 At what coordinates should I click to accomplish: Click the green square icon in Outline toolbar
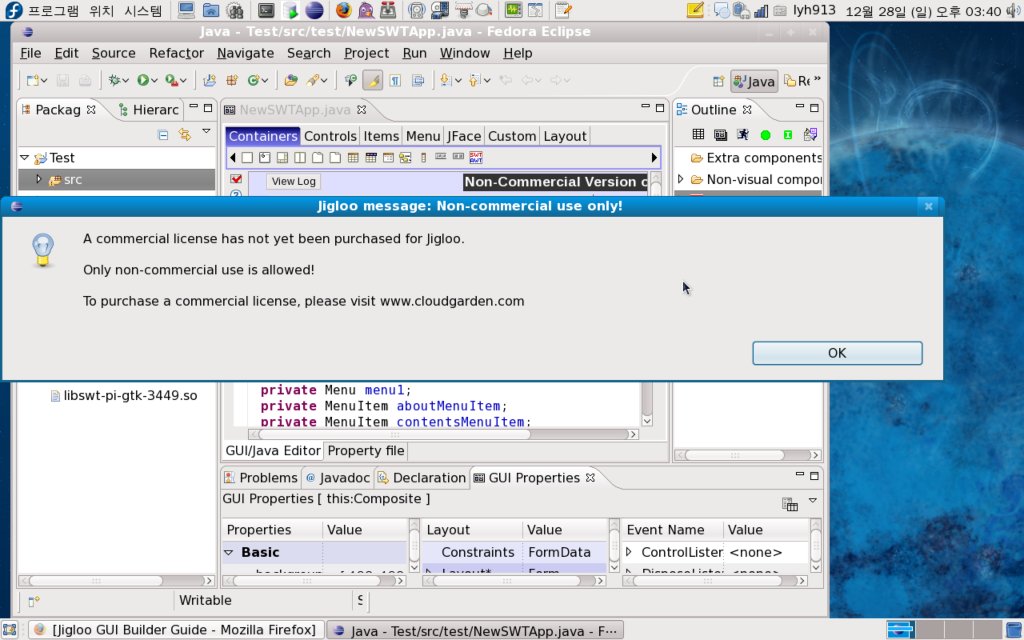point(788,135)
